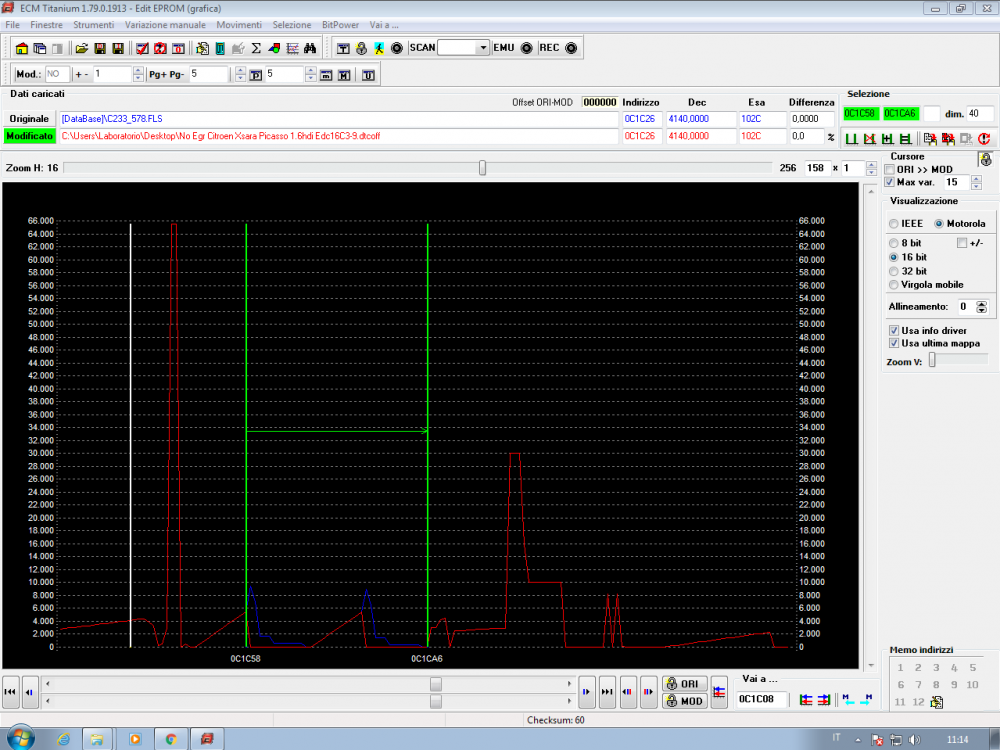1000x750 pixels.
Task: Click the red refresh icon in Selezione
Action: [x=983, y=139]
